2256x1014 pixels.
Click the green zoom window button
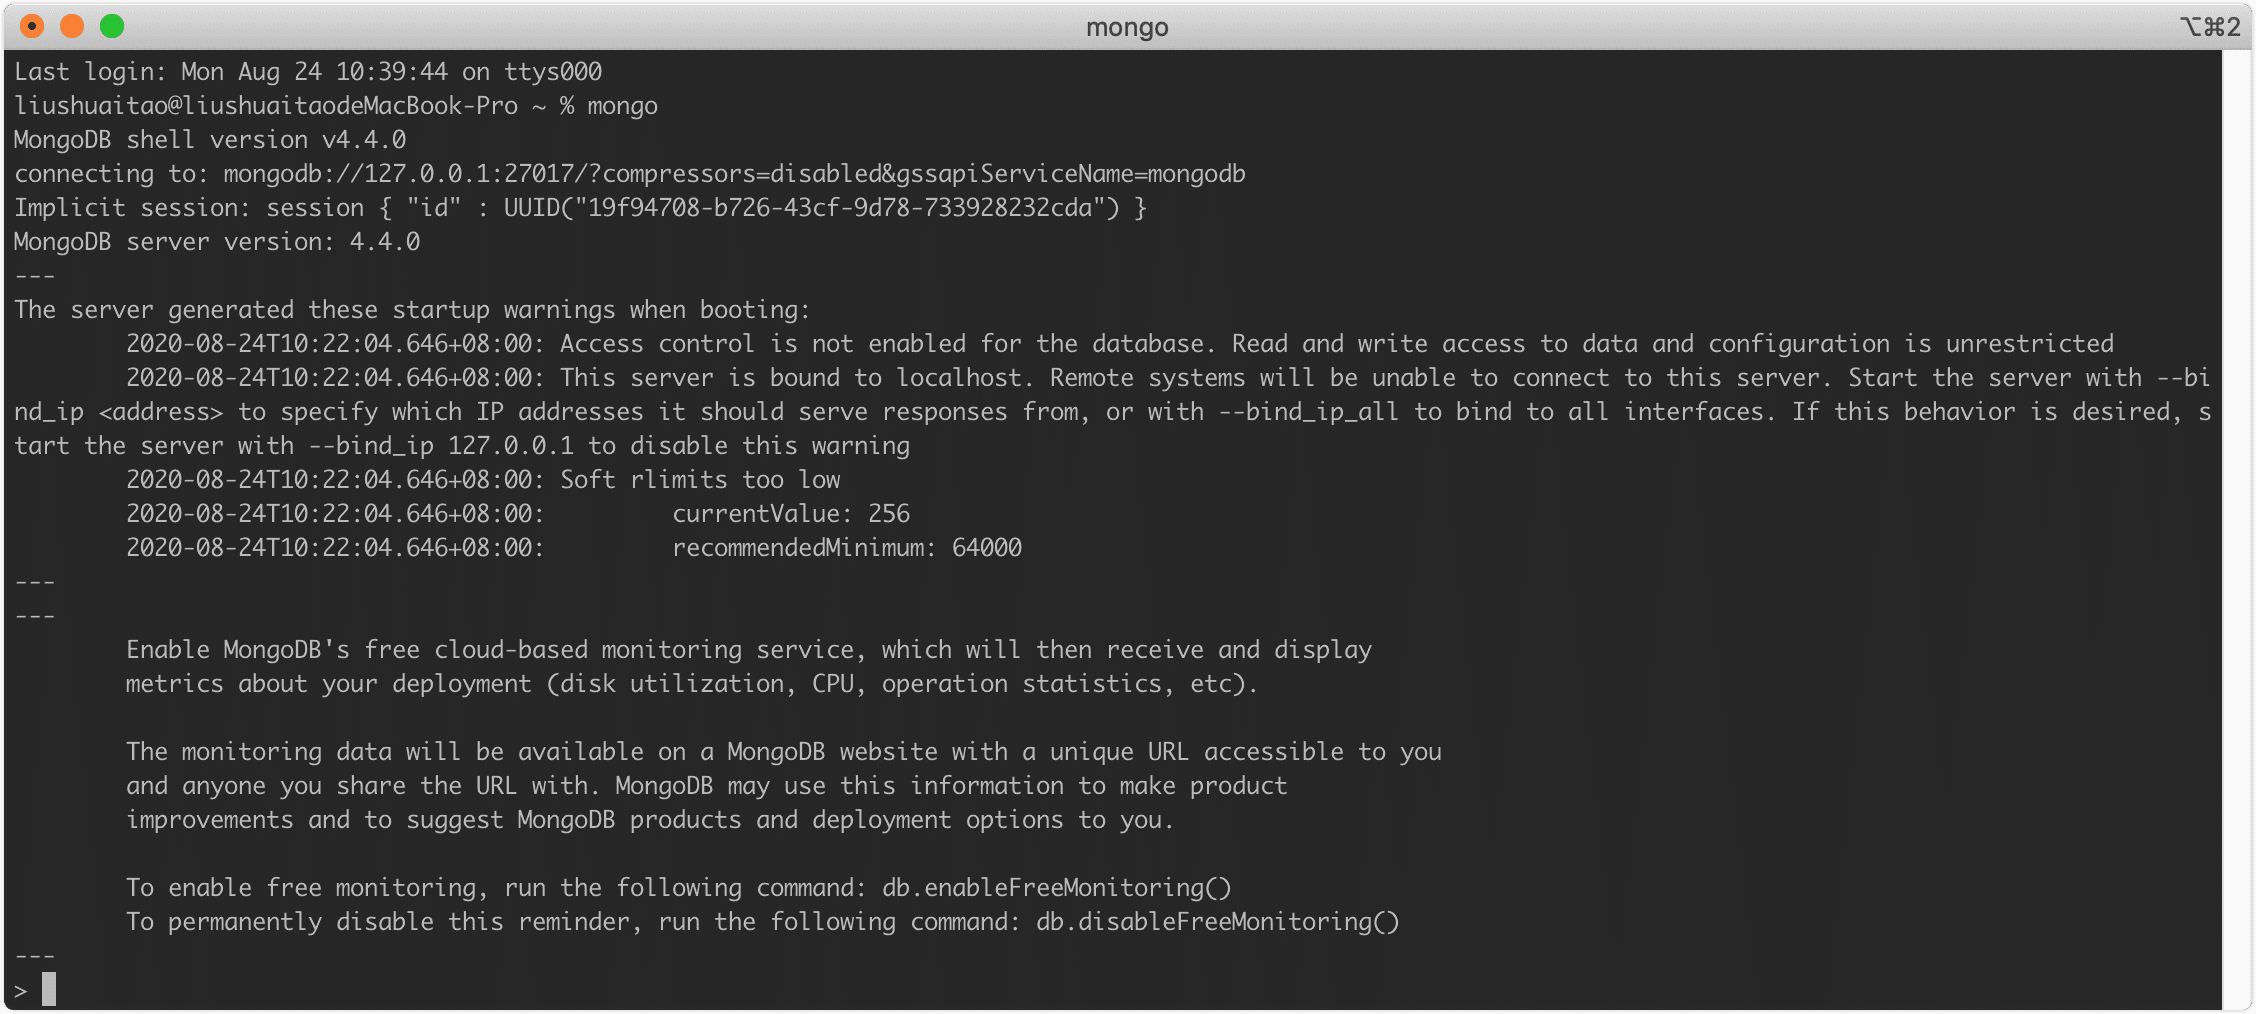[112, 26]
